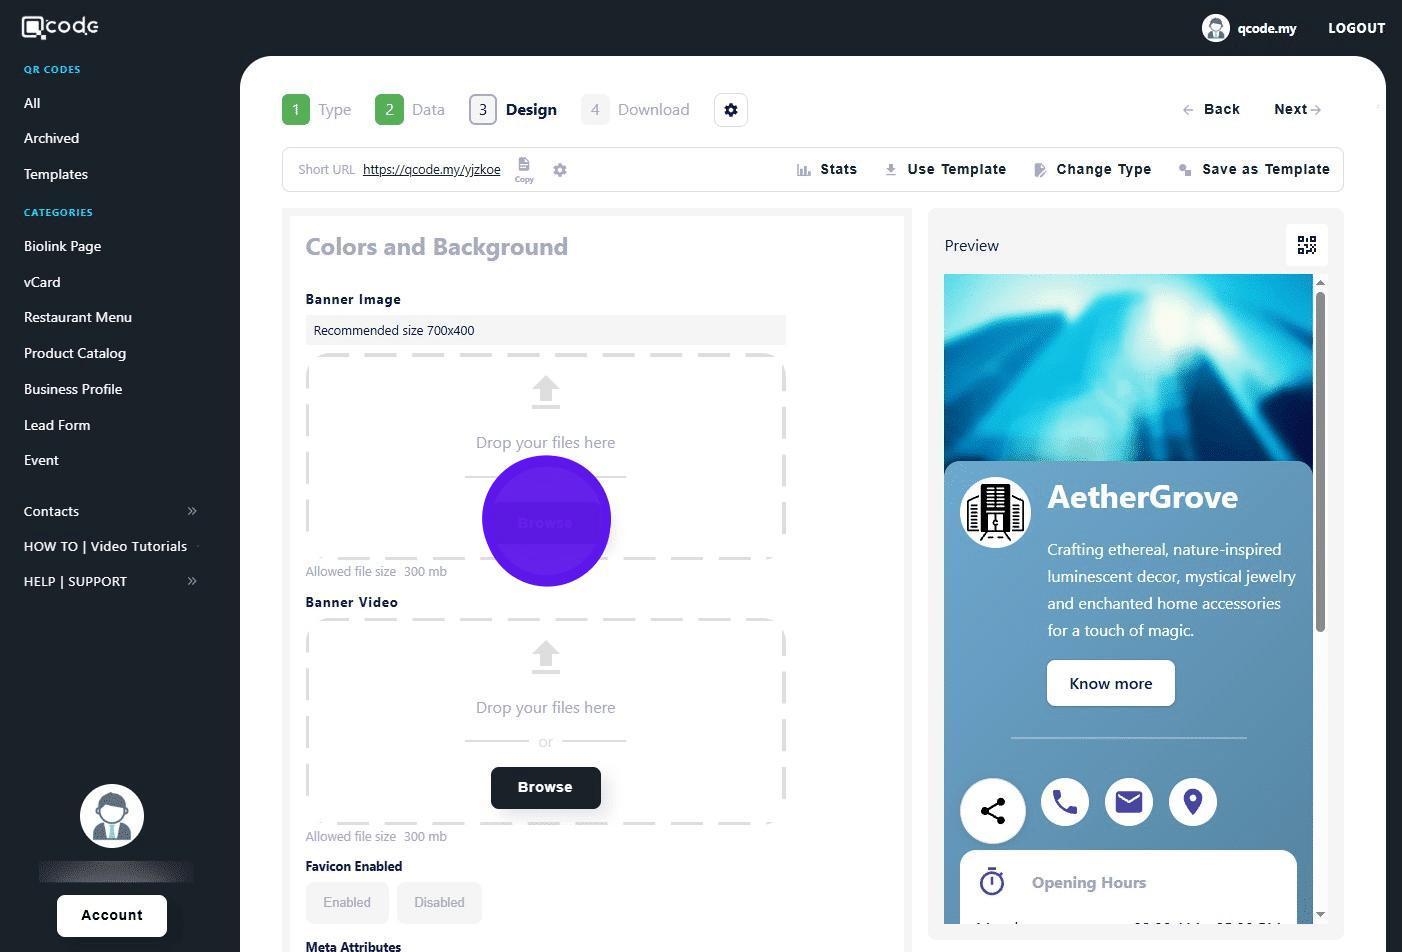Set Favicon to Enabled

[347, 903]
